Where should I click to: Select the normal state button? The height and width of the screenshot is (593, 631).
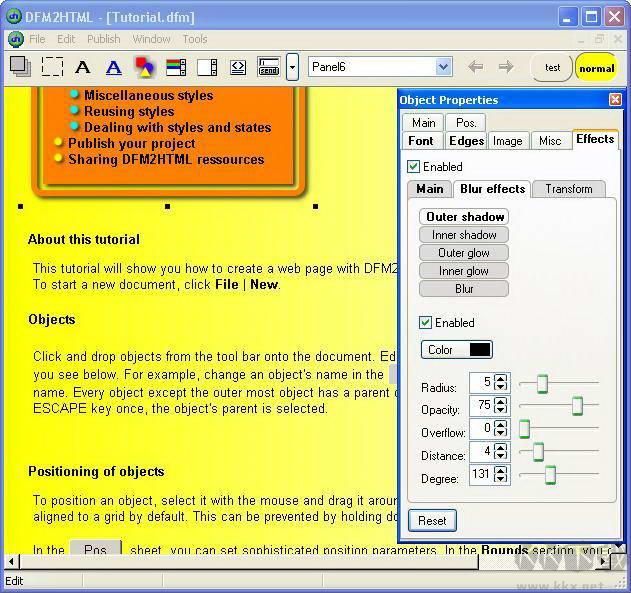pyautogui.click(x=596, y=68)
